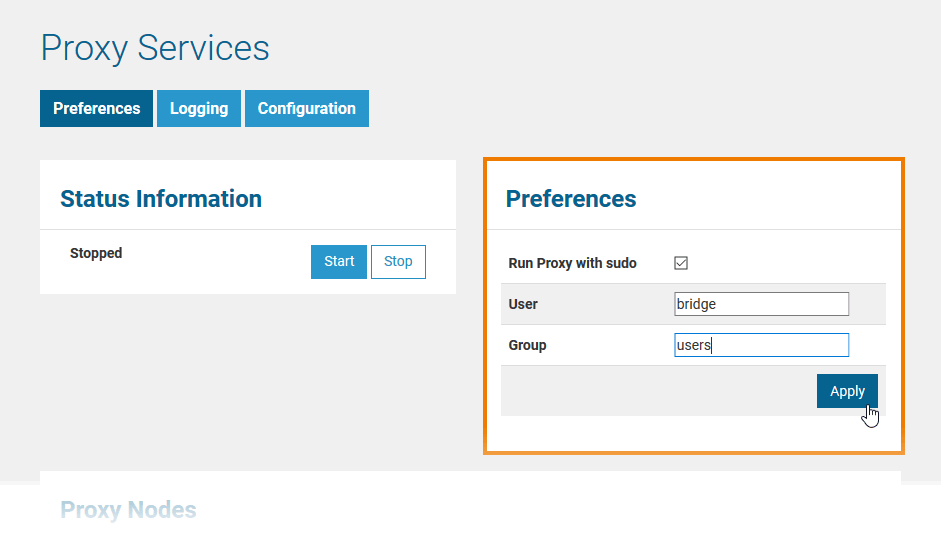Image resolution: width=941 pixels, height=536 pixels.
Task: Click into the Group text field
Action: [x=761, y=345]
